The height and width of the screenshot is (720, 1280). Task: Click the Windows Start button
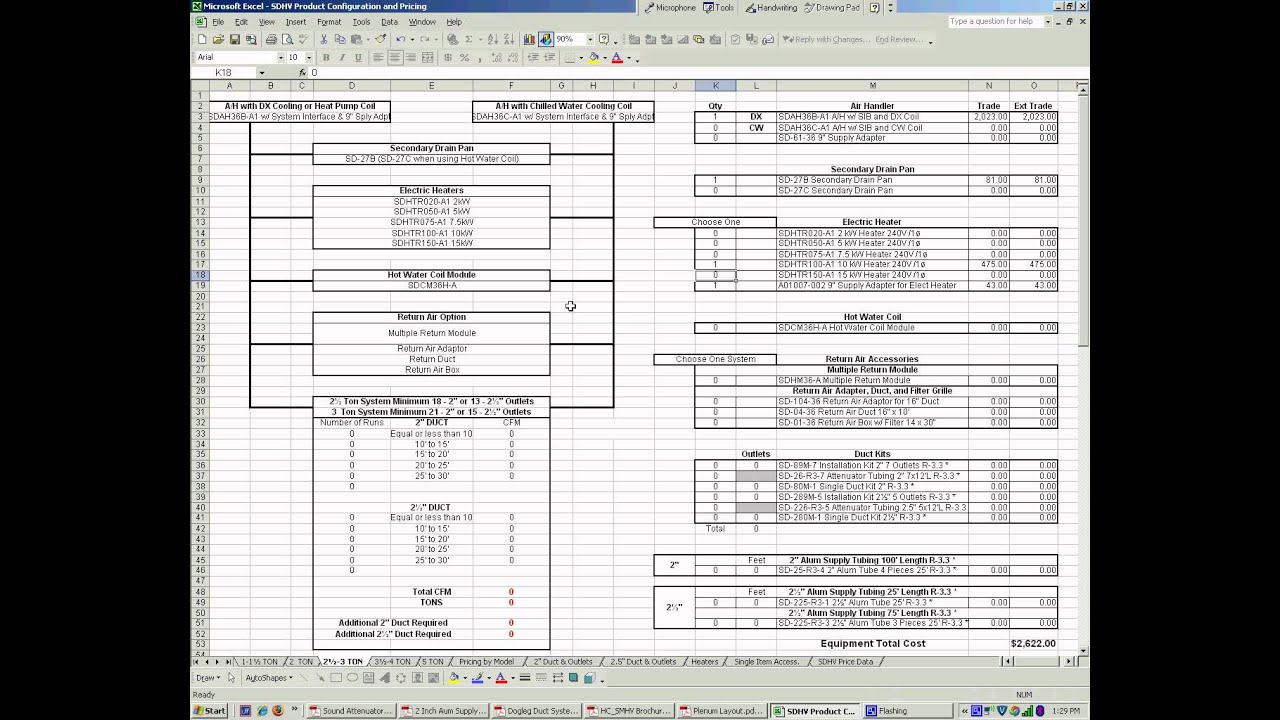click(x=210, y=711)
